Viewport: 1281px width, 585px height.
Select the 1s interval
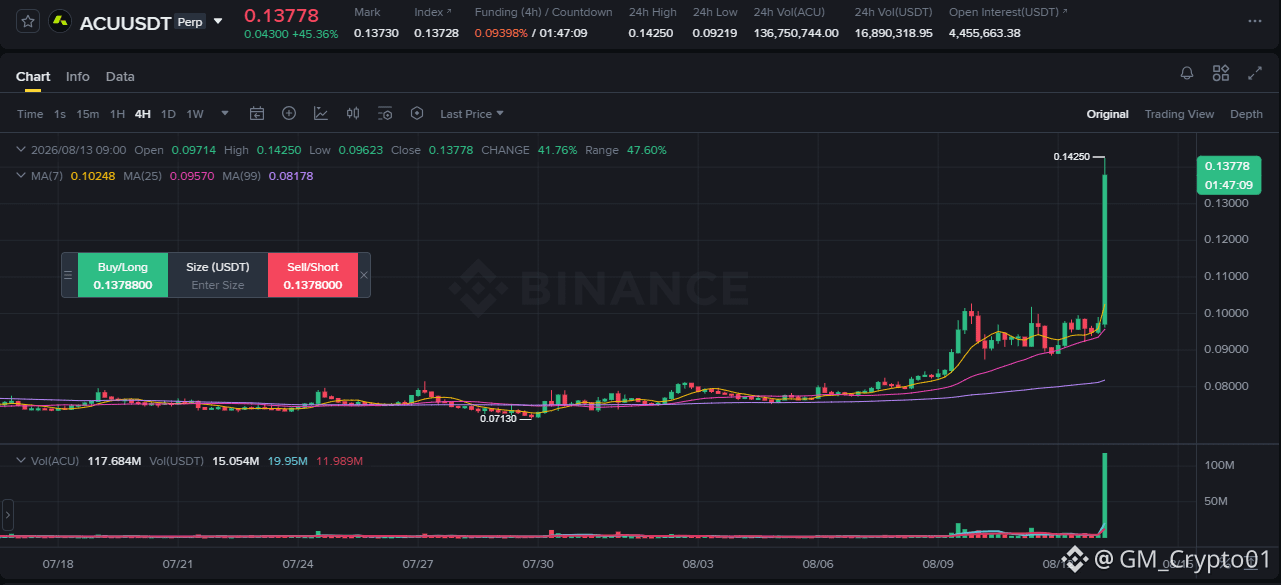point(60,114)
